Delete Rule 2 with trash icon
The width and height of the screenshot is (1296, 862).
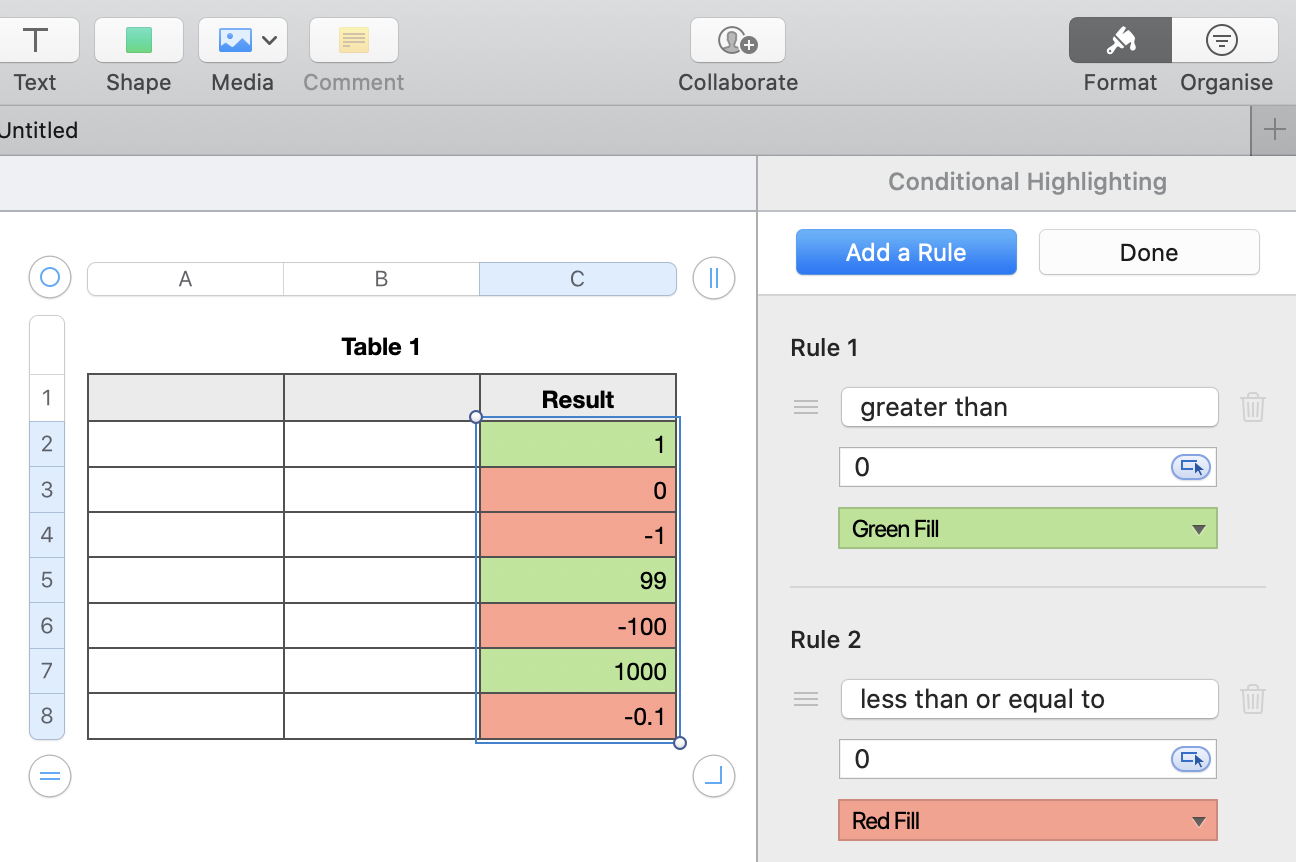point(1253,699)
